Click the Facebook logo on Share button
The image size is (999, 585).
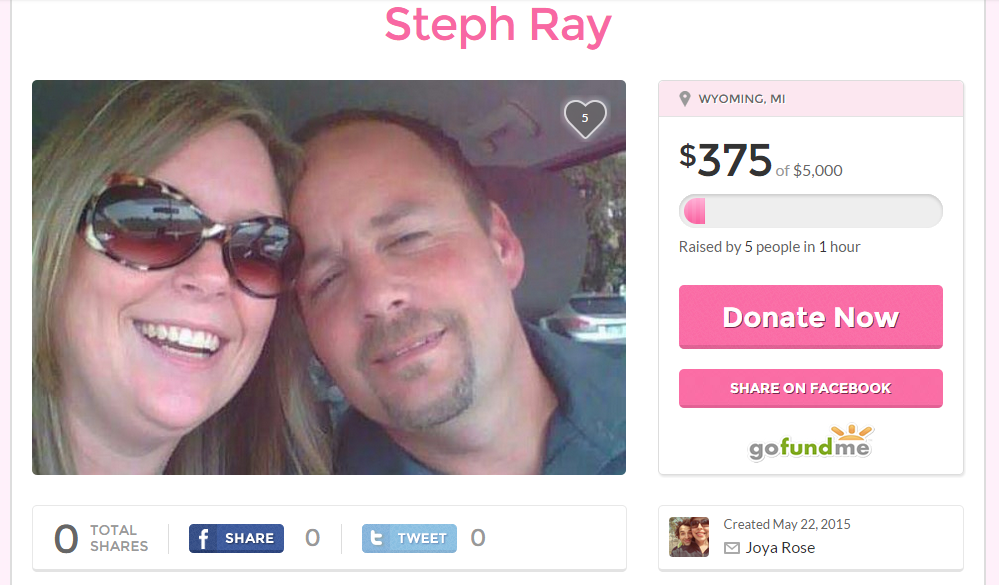point(203,538)
